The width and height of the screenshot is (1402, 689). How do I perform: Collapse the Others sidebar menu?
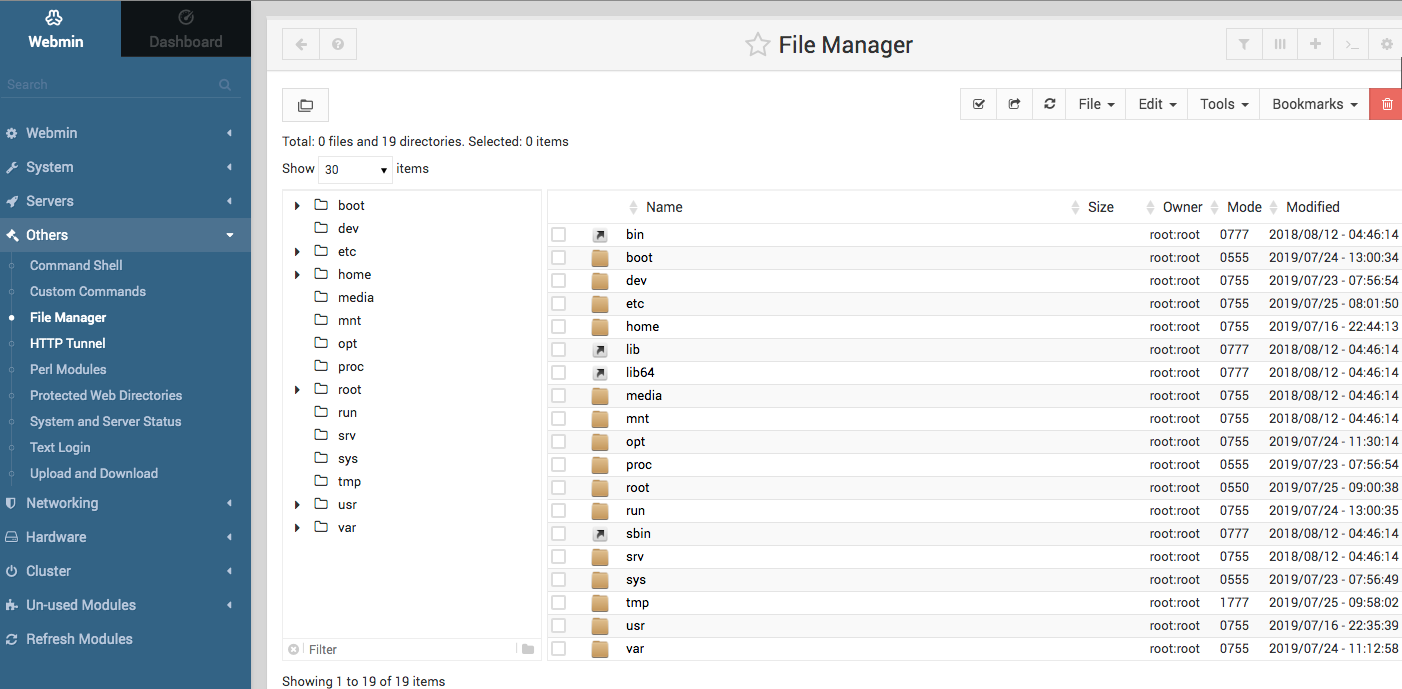[x=125, y=235]
